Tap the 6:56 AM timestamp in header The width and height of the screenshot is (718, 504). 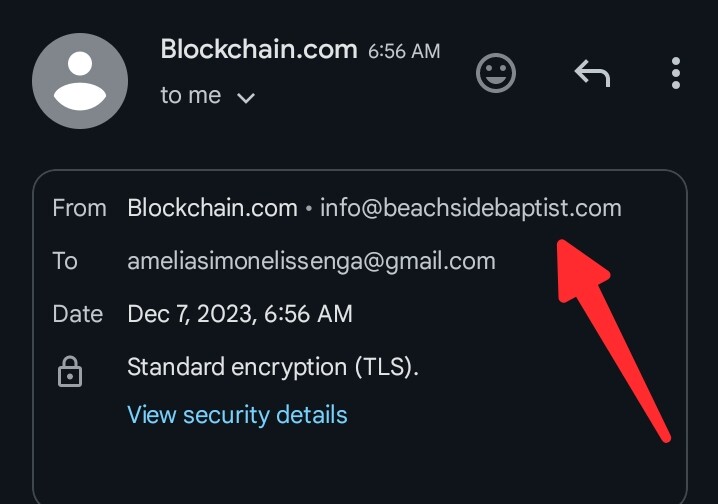404,51
